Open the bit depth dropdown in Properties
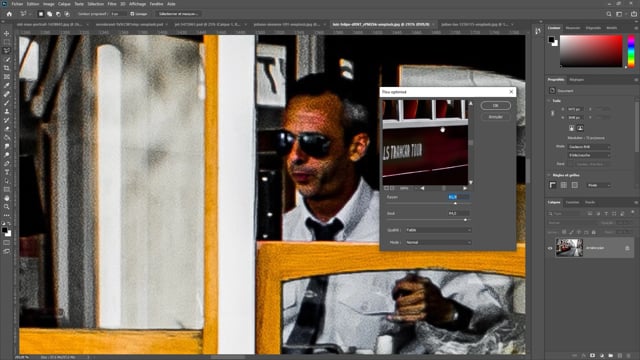 (x=589, y=156)
